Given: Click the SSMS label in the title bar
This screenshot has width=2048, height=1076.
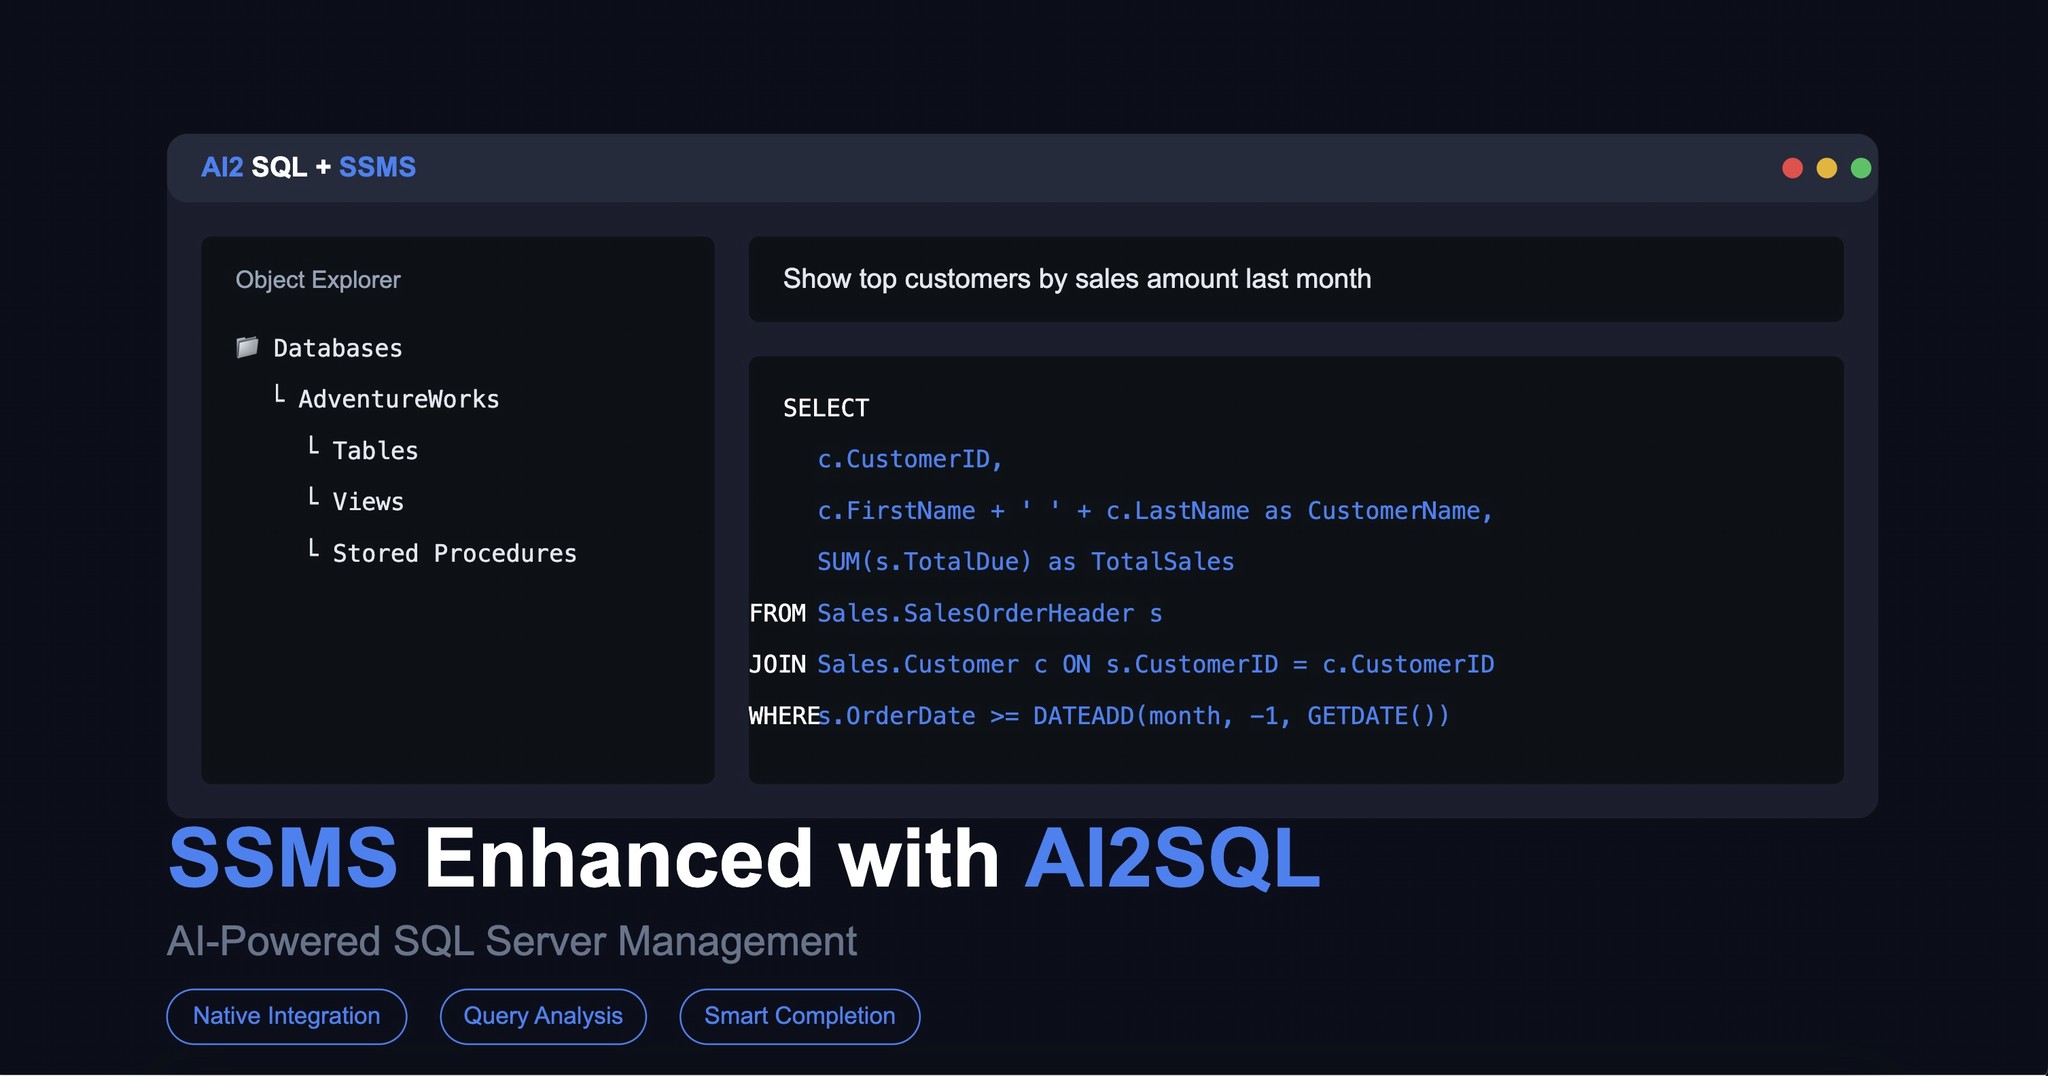Looking at the screenshot, I should [x=378, y=167].
